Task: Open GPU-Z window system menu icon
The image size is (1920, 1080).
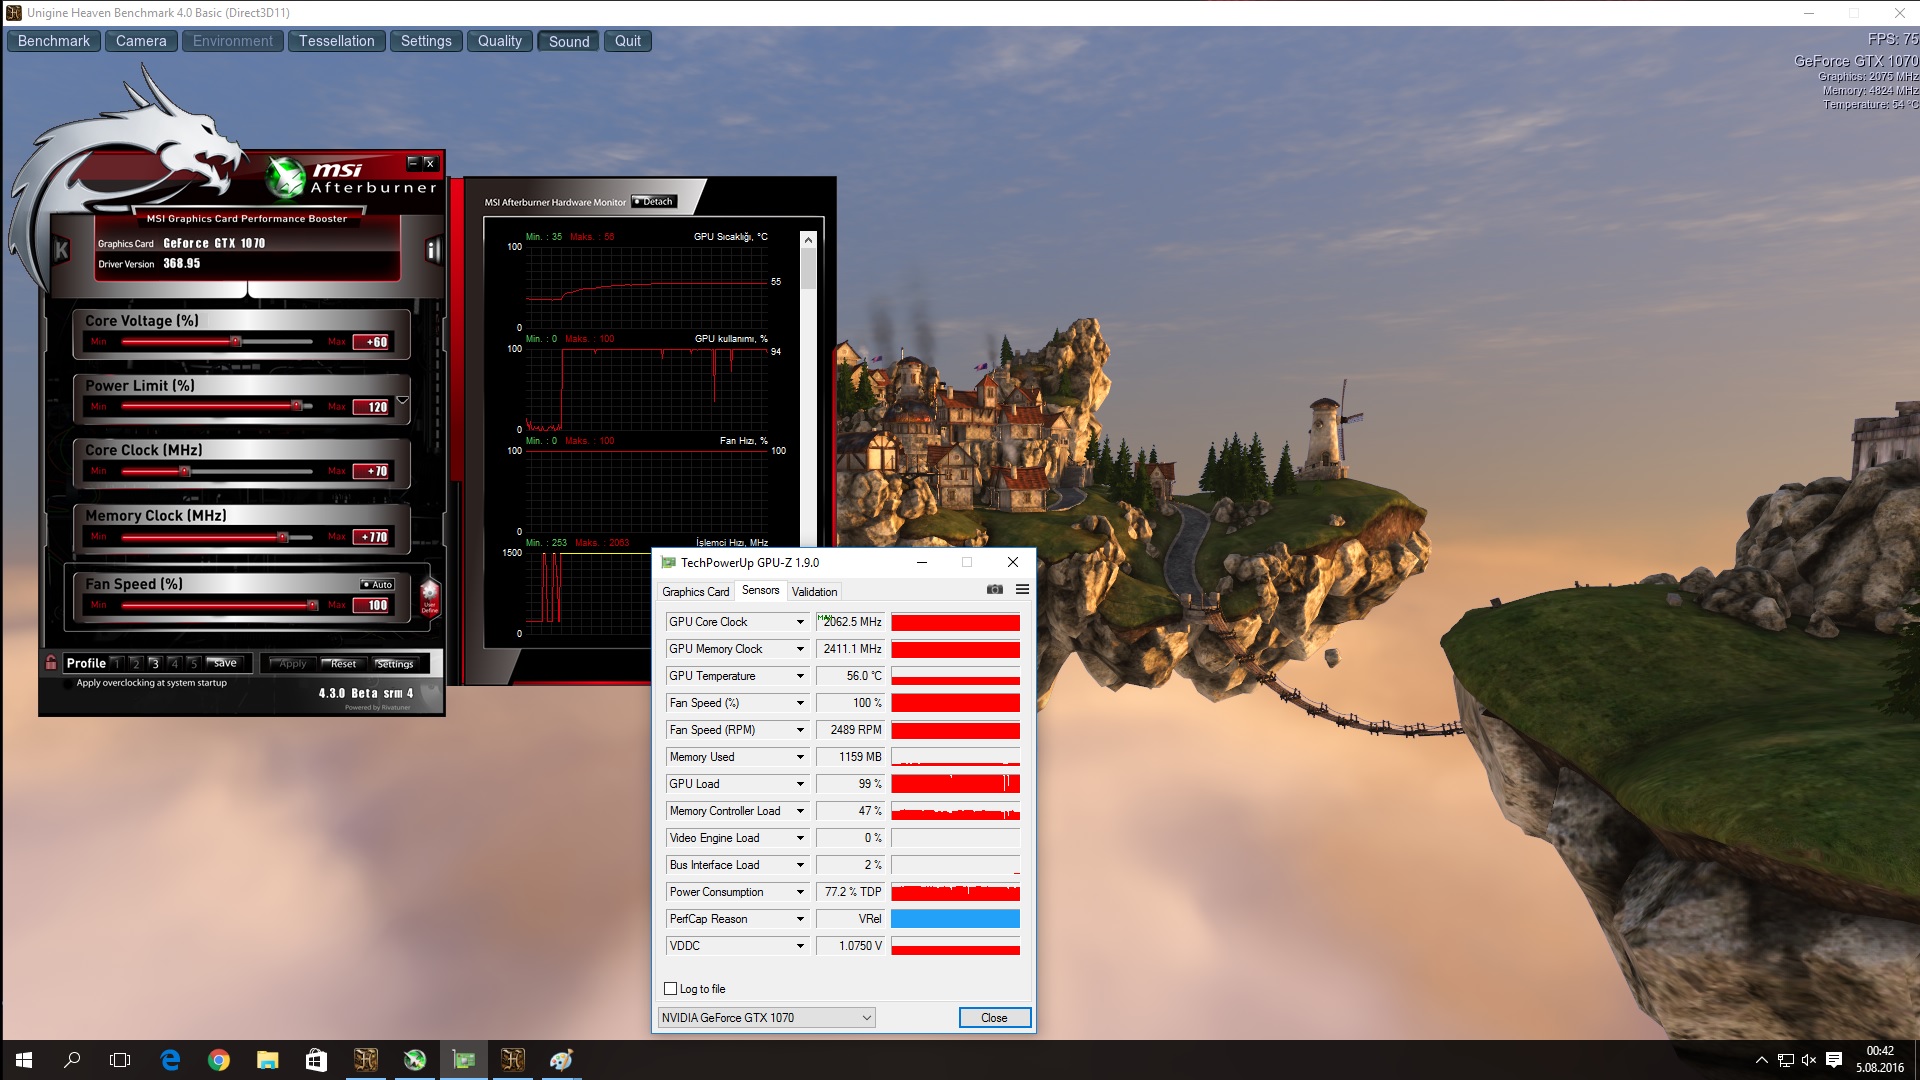Action: coord(668,563)
